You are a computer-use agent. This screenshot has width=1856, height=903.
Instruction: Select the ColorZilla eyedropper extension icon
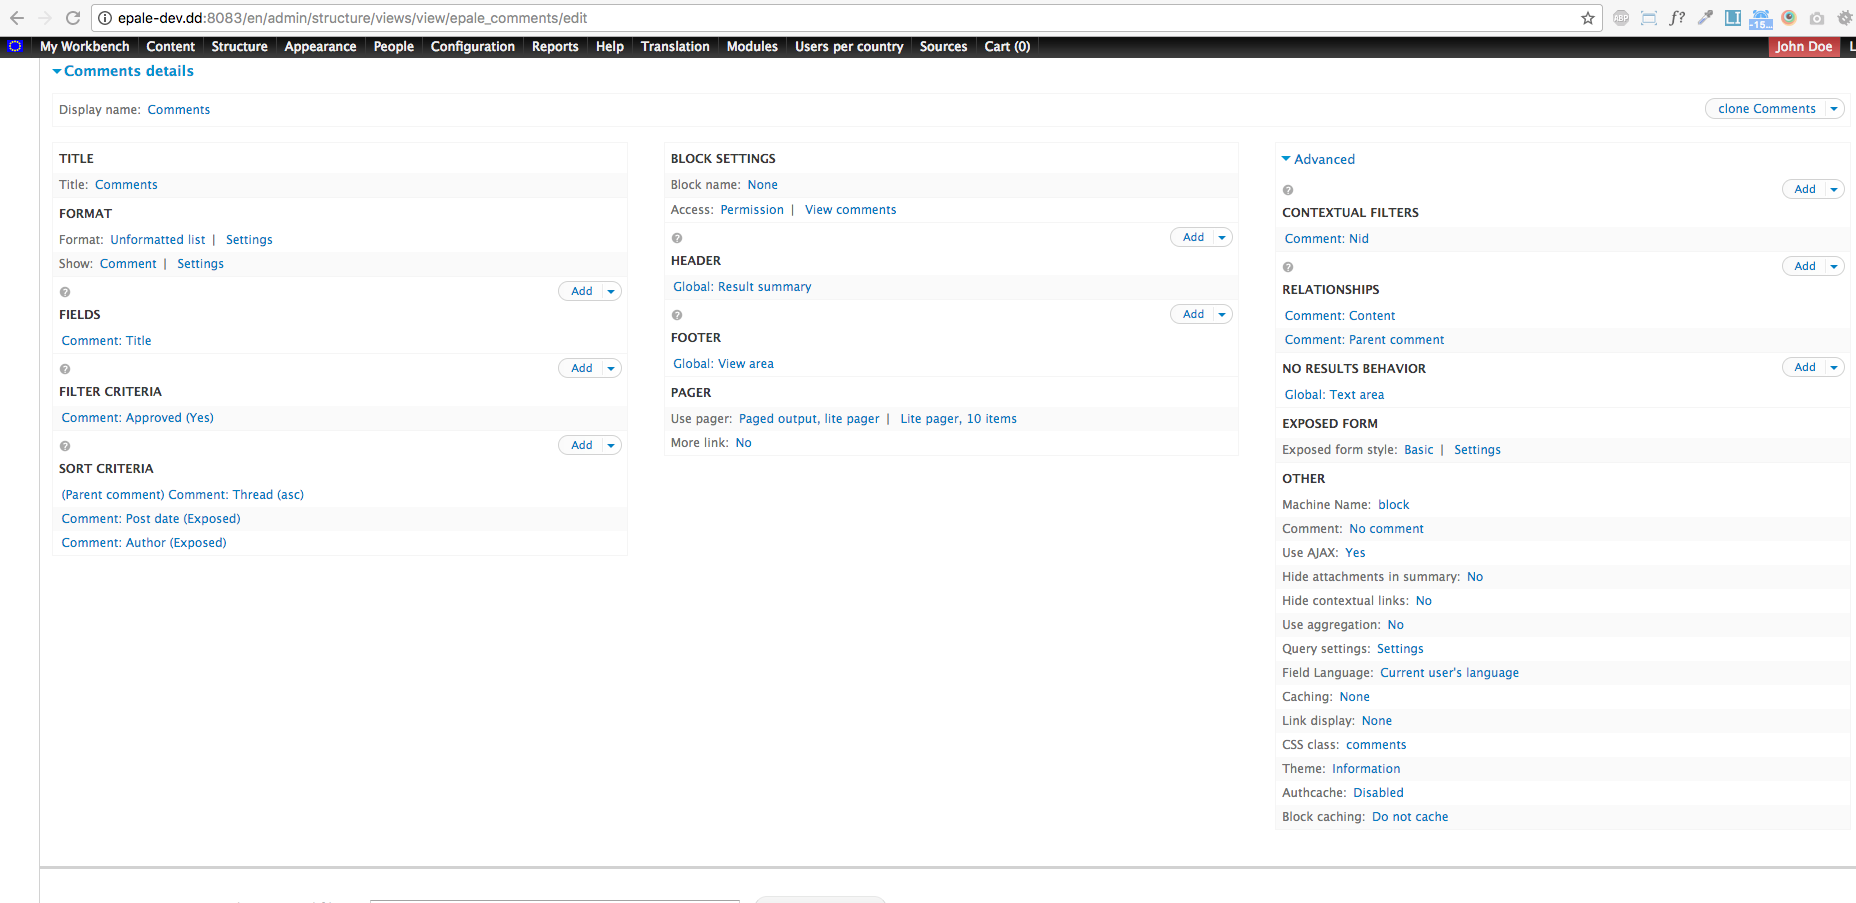[1705, 17]
